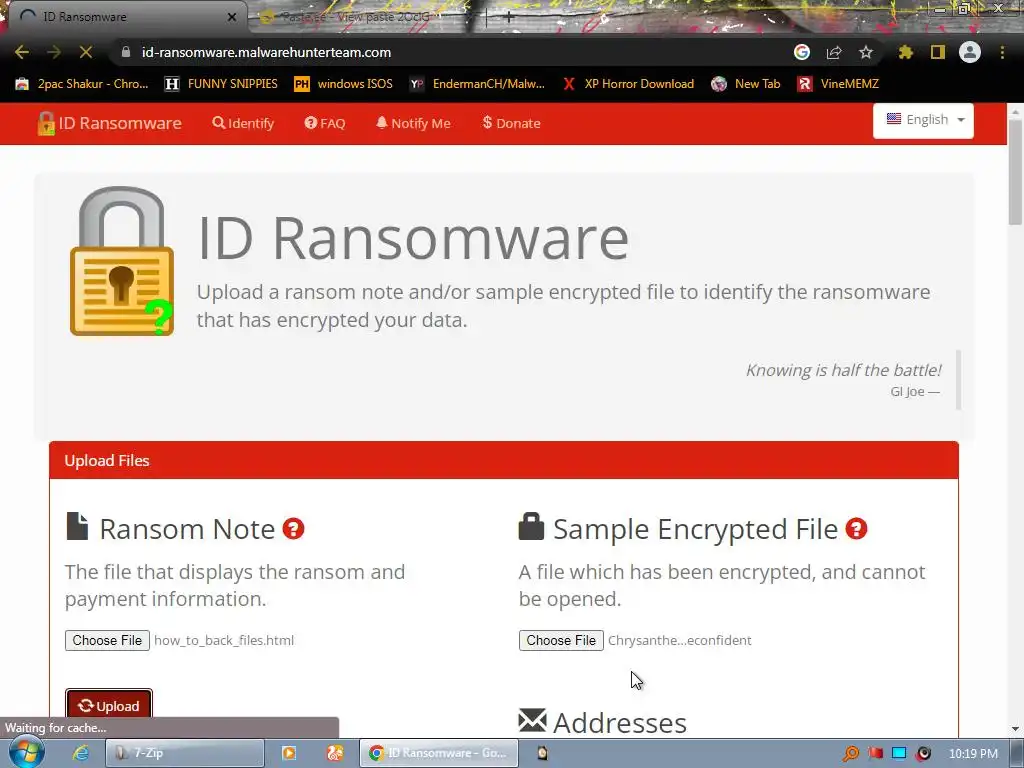The image size is (1024, 768).
Task: Click the magnifier tray icon
Action: coord(851,754)
